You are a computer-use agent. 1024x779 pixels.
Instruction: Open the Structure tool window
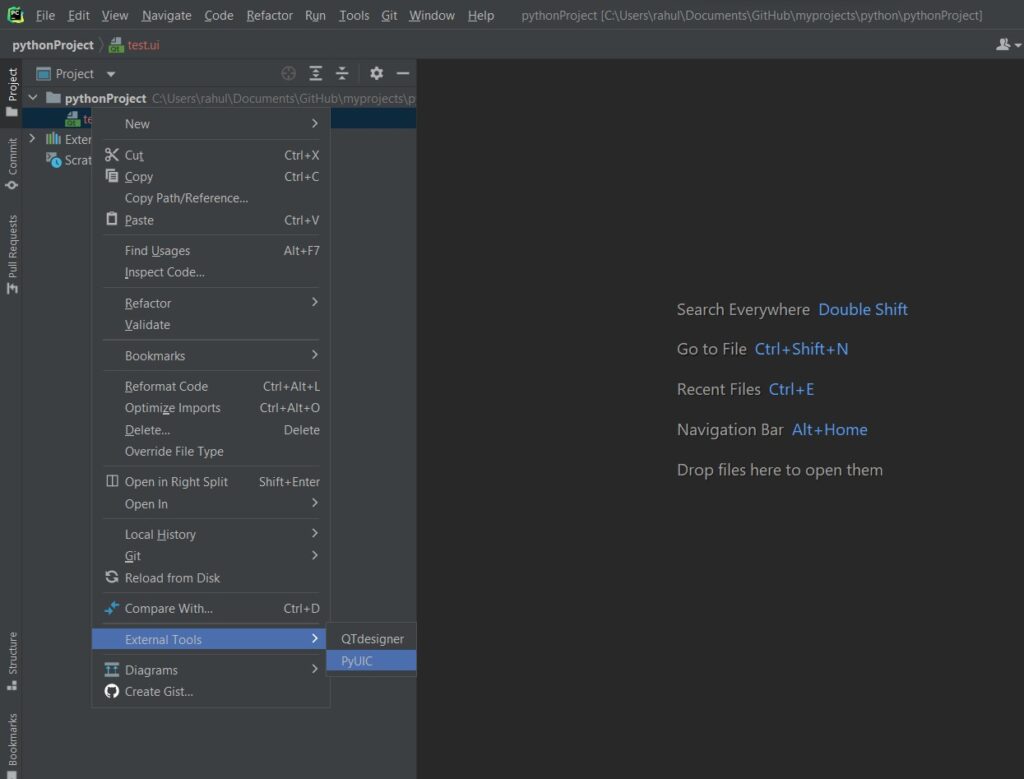pyautogui.click(x=12, y=660)
